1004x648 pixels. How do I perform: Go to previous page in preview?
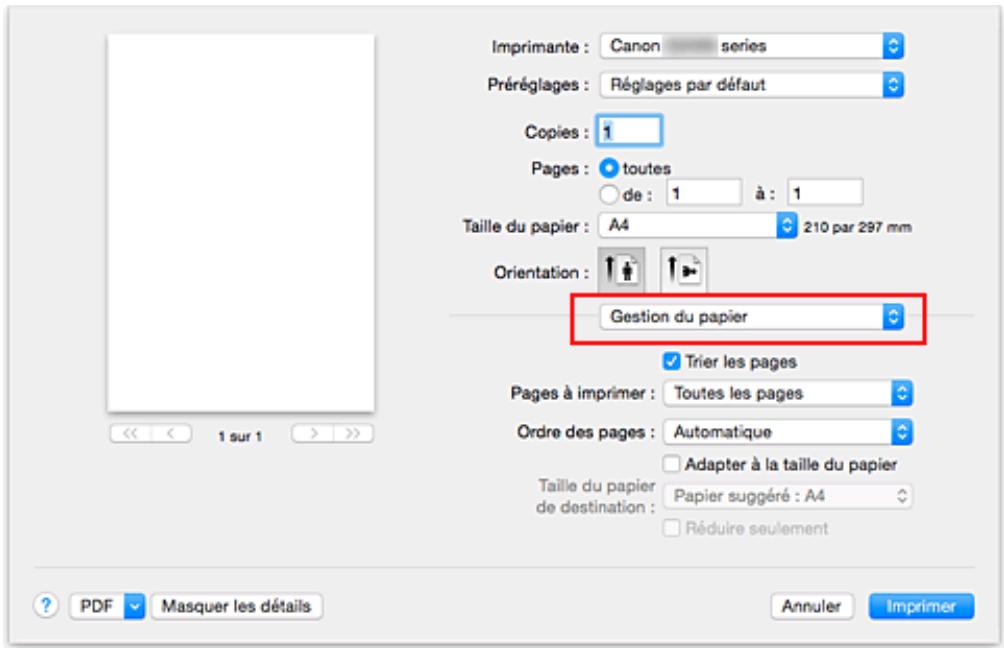tap(171, 434)
